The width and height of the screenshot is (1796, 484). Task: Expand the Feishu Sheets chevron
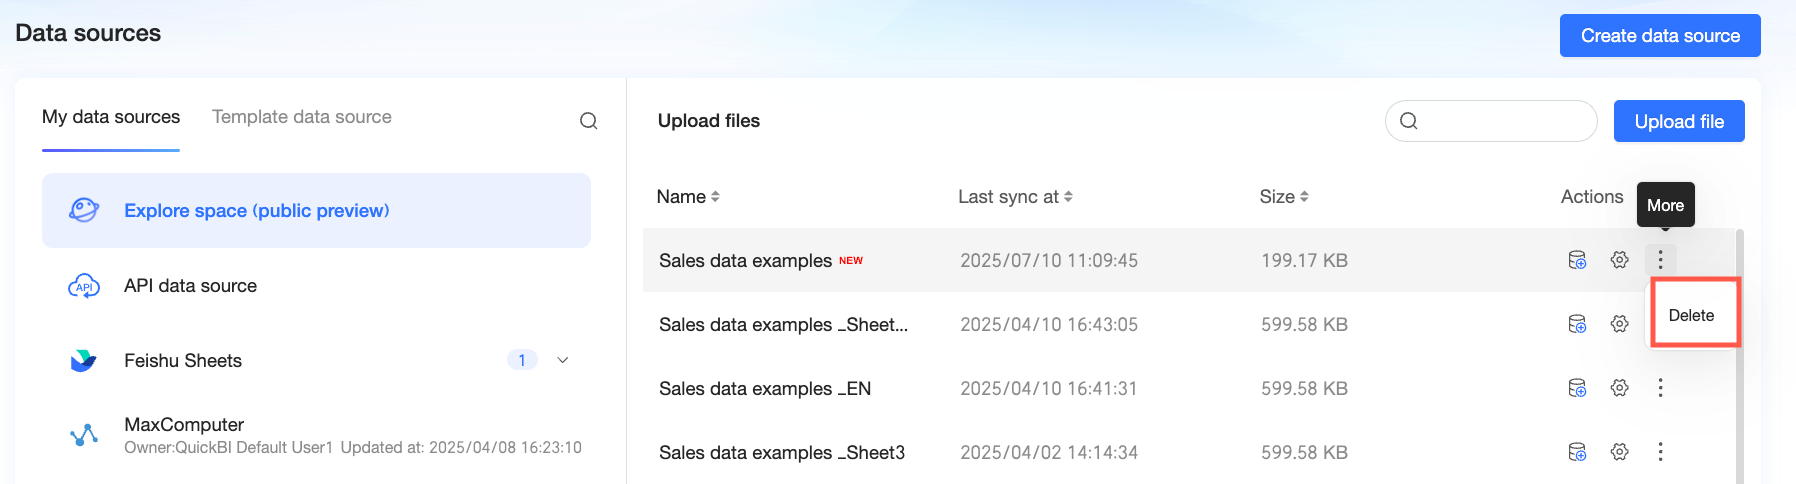(x=563, y=360)
